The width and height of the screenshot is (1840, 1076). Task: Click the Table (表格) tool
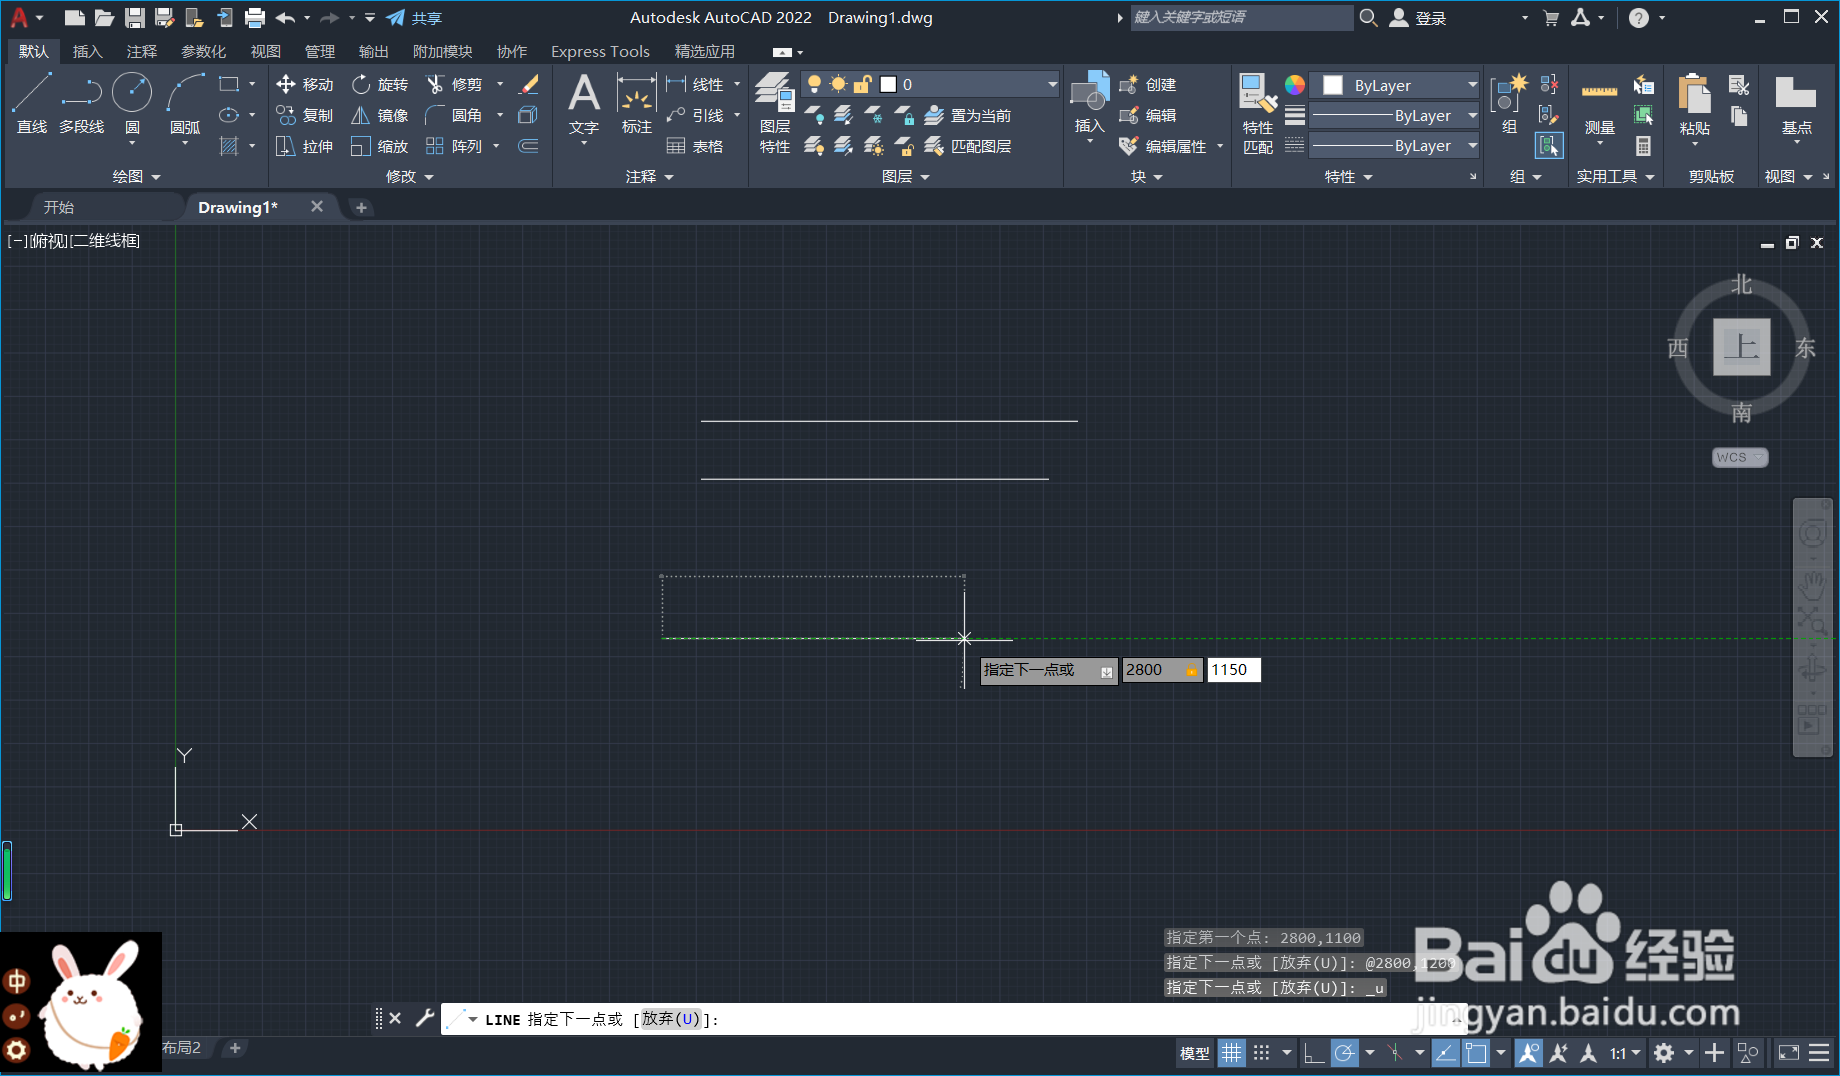695,147
